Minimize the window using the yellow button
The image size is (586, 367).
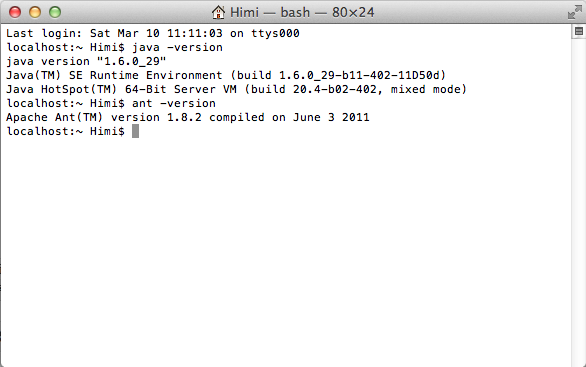coord(35,12)
